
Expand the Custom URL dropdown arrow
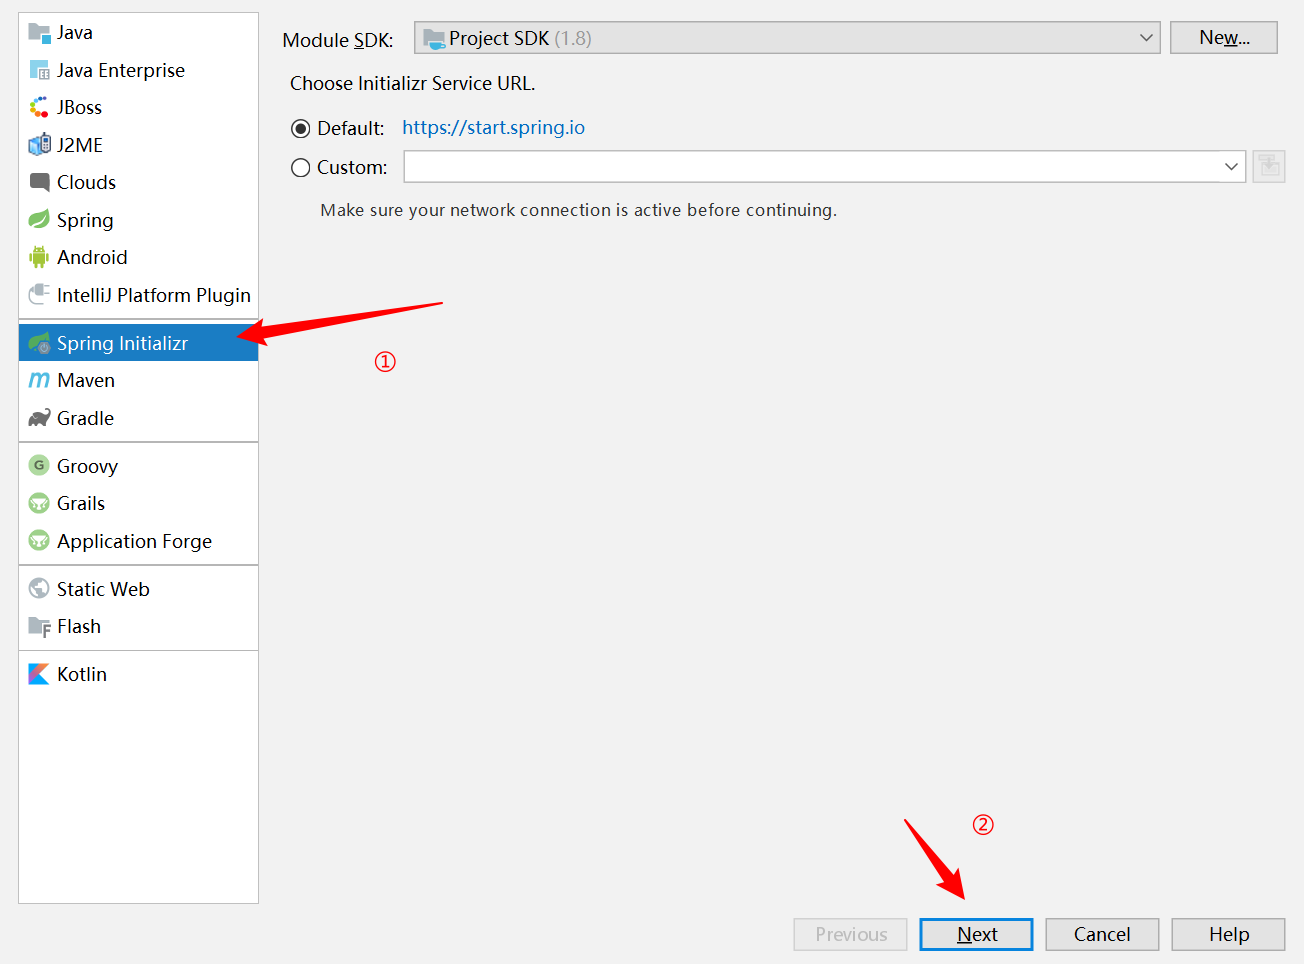pyautogui.click(x=1231, y=167)
